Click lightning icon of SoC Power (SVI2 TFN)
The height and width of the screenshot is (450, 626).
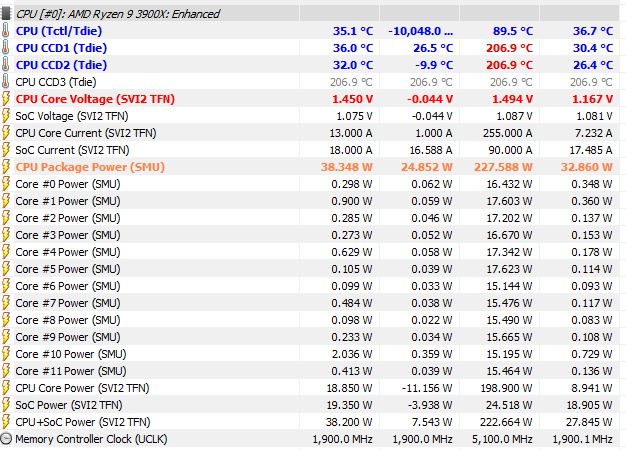tap(6, 405)
